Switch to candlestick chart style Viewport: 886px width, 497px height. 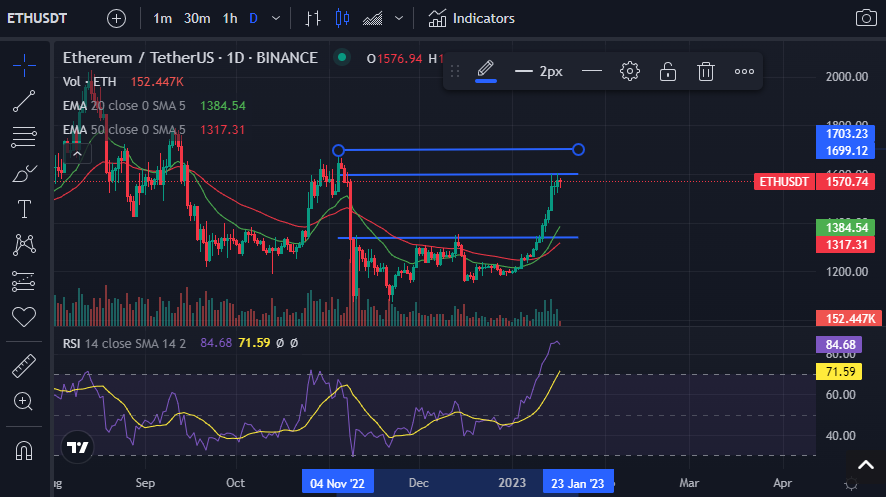coord(342,19)
